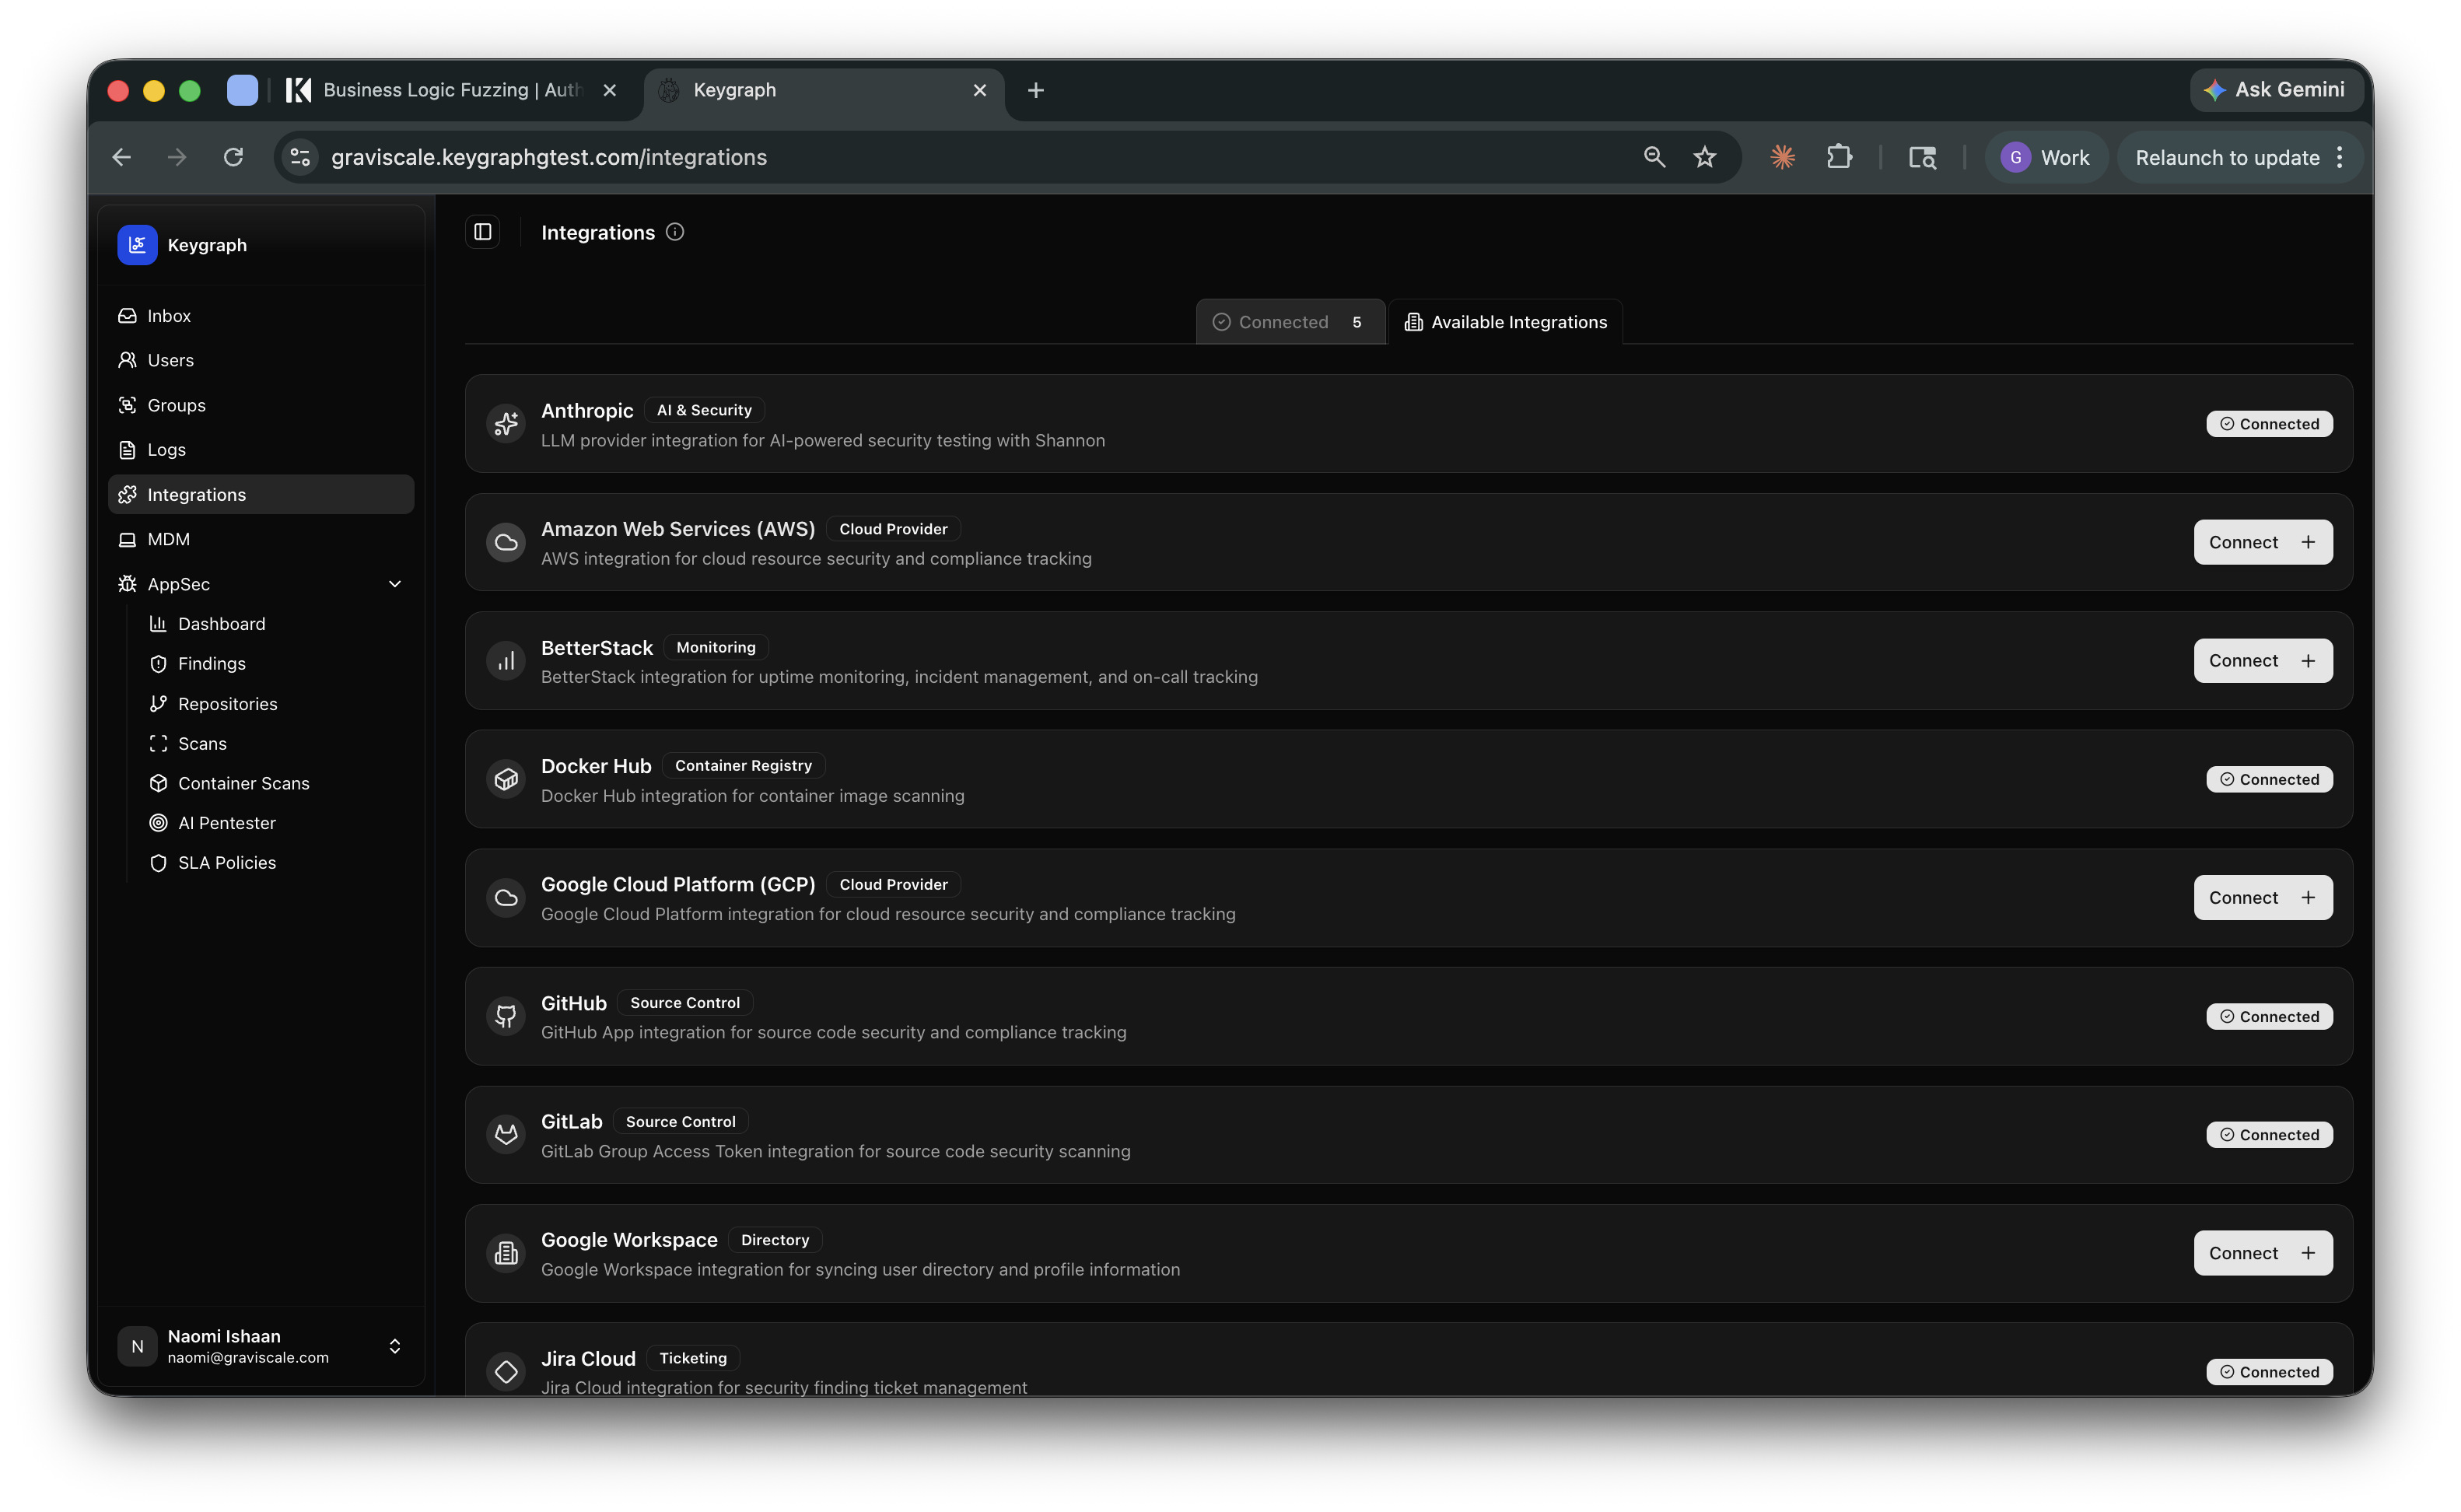
Task: Click Connected badge on GitLab row
Action: (2270, 1135)
